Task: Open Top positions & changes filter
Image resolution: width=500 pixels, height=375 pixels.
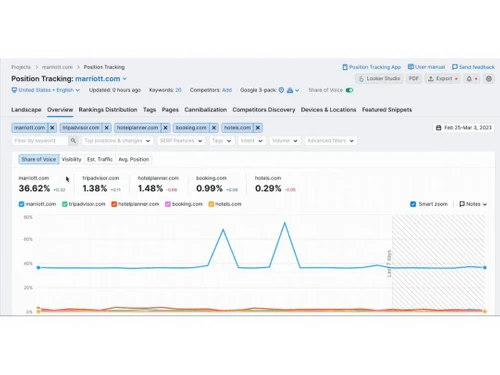Action: pos(117,141)
